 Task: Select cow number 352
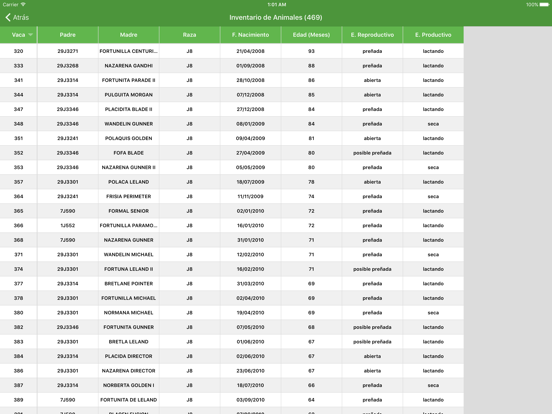click(x=18, y=153)
